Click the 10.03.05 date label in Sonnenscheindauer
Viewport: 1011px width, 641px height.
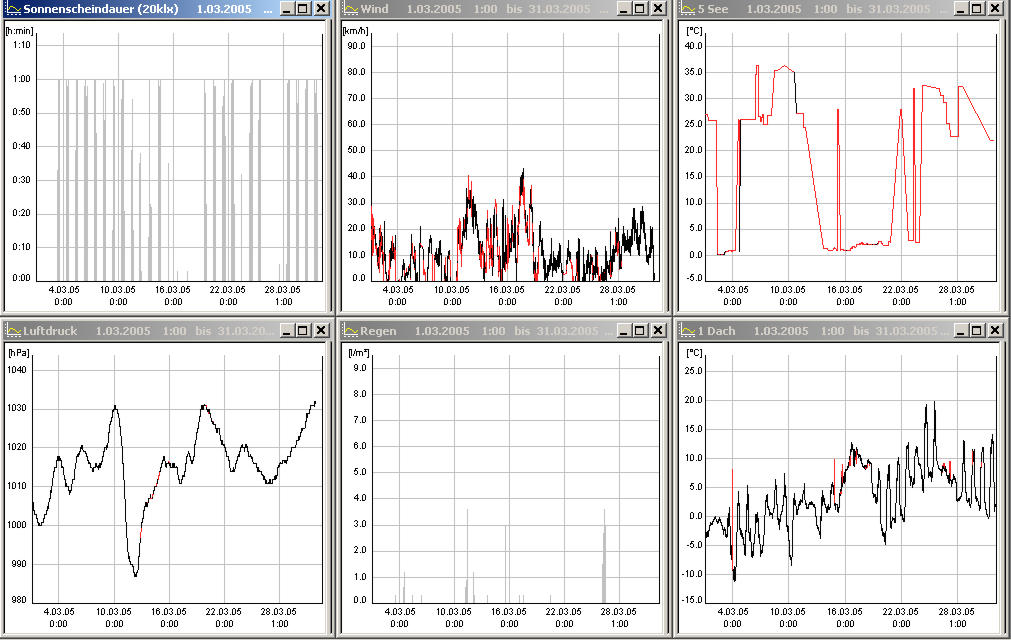pos(118,290)
